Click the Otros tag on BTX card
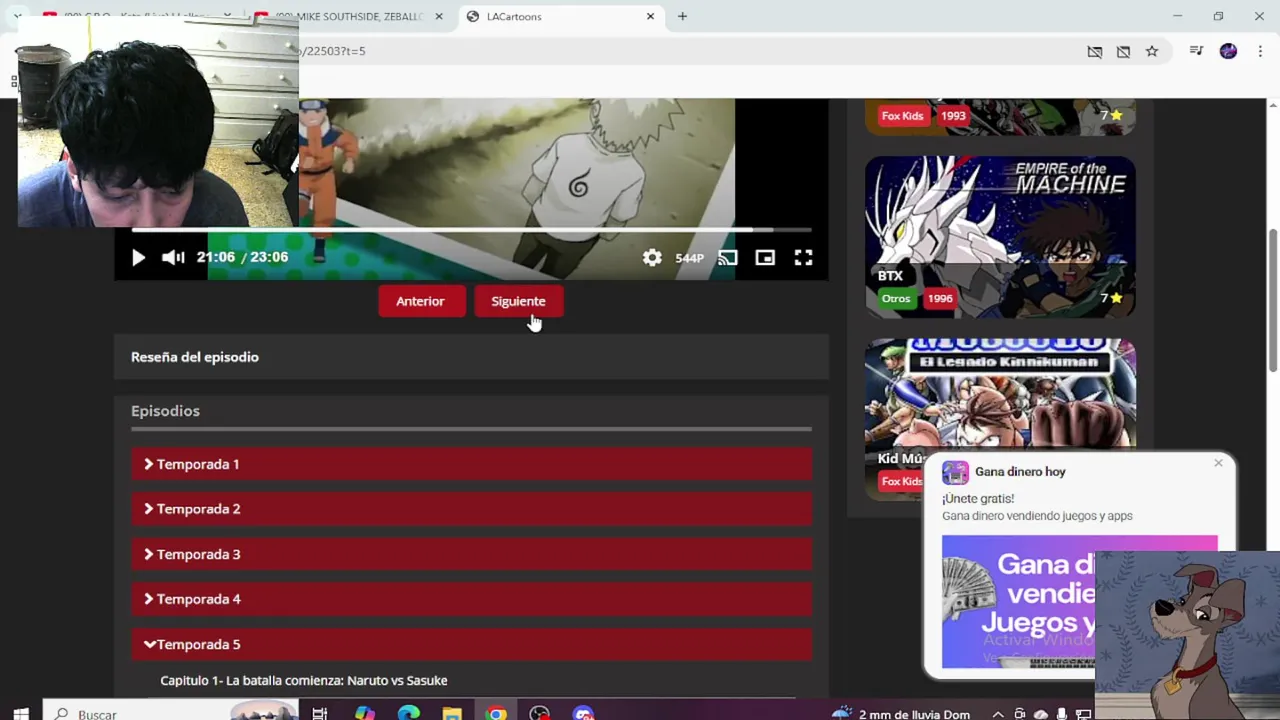The height and width of the screenshot is (720, 1280). click(x=896, y=298)
